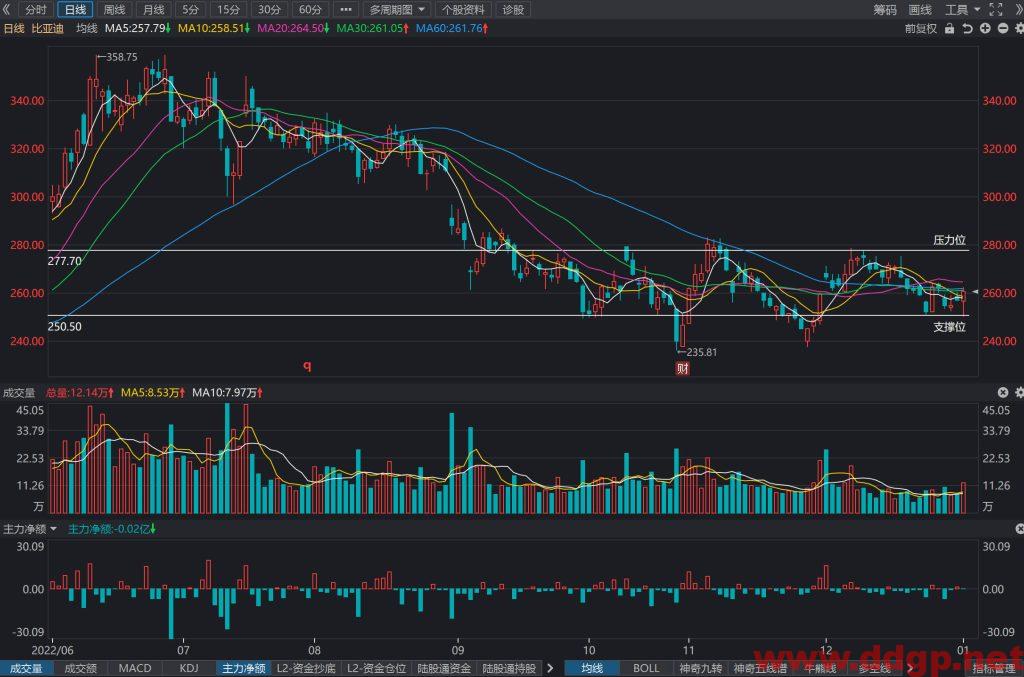Toggle the chart lock icon
Image resolution: width=1024 pixels, height=677 pixels.
tap(950, 29)
